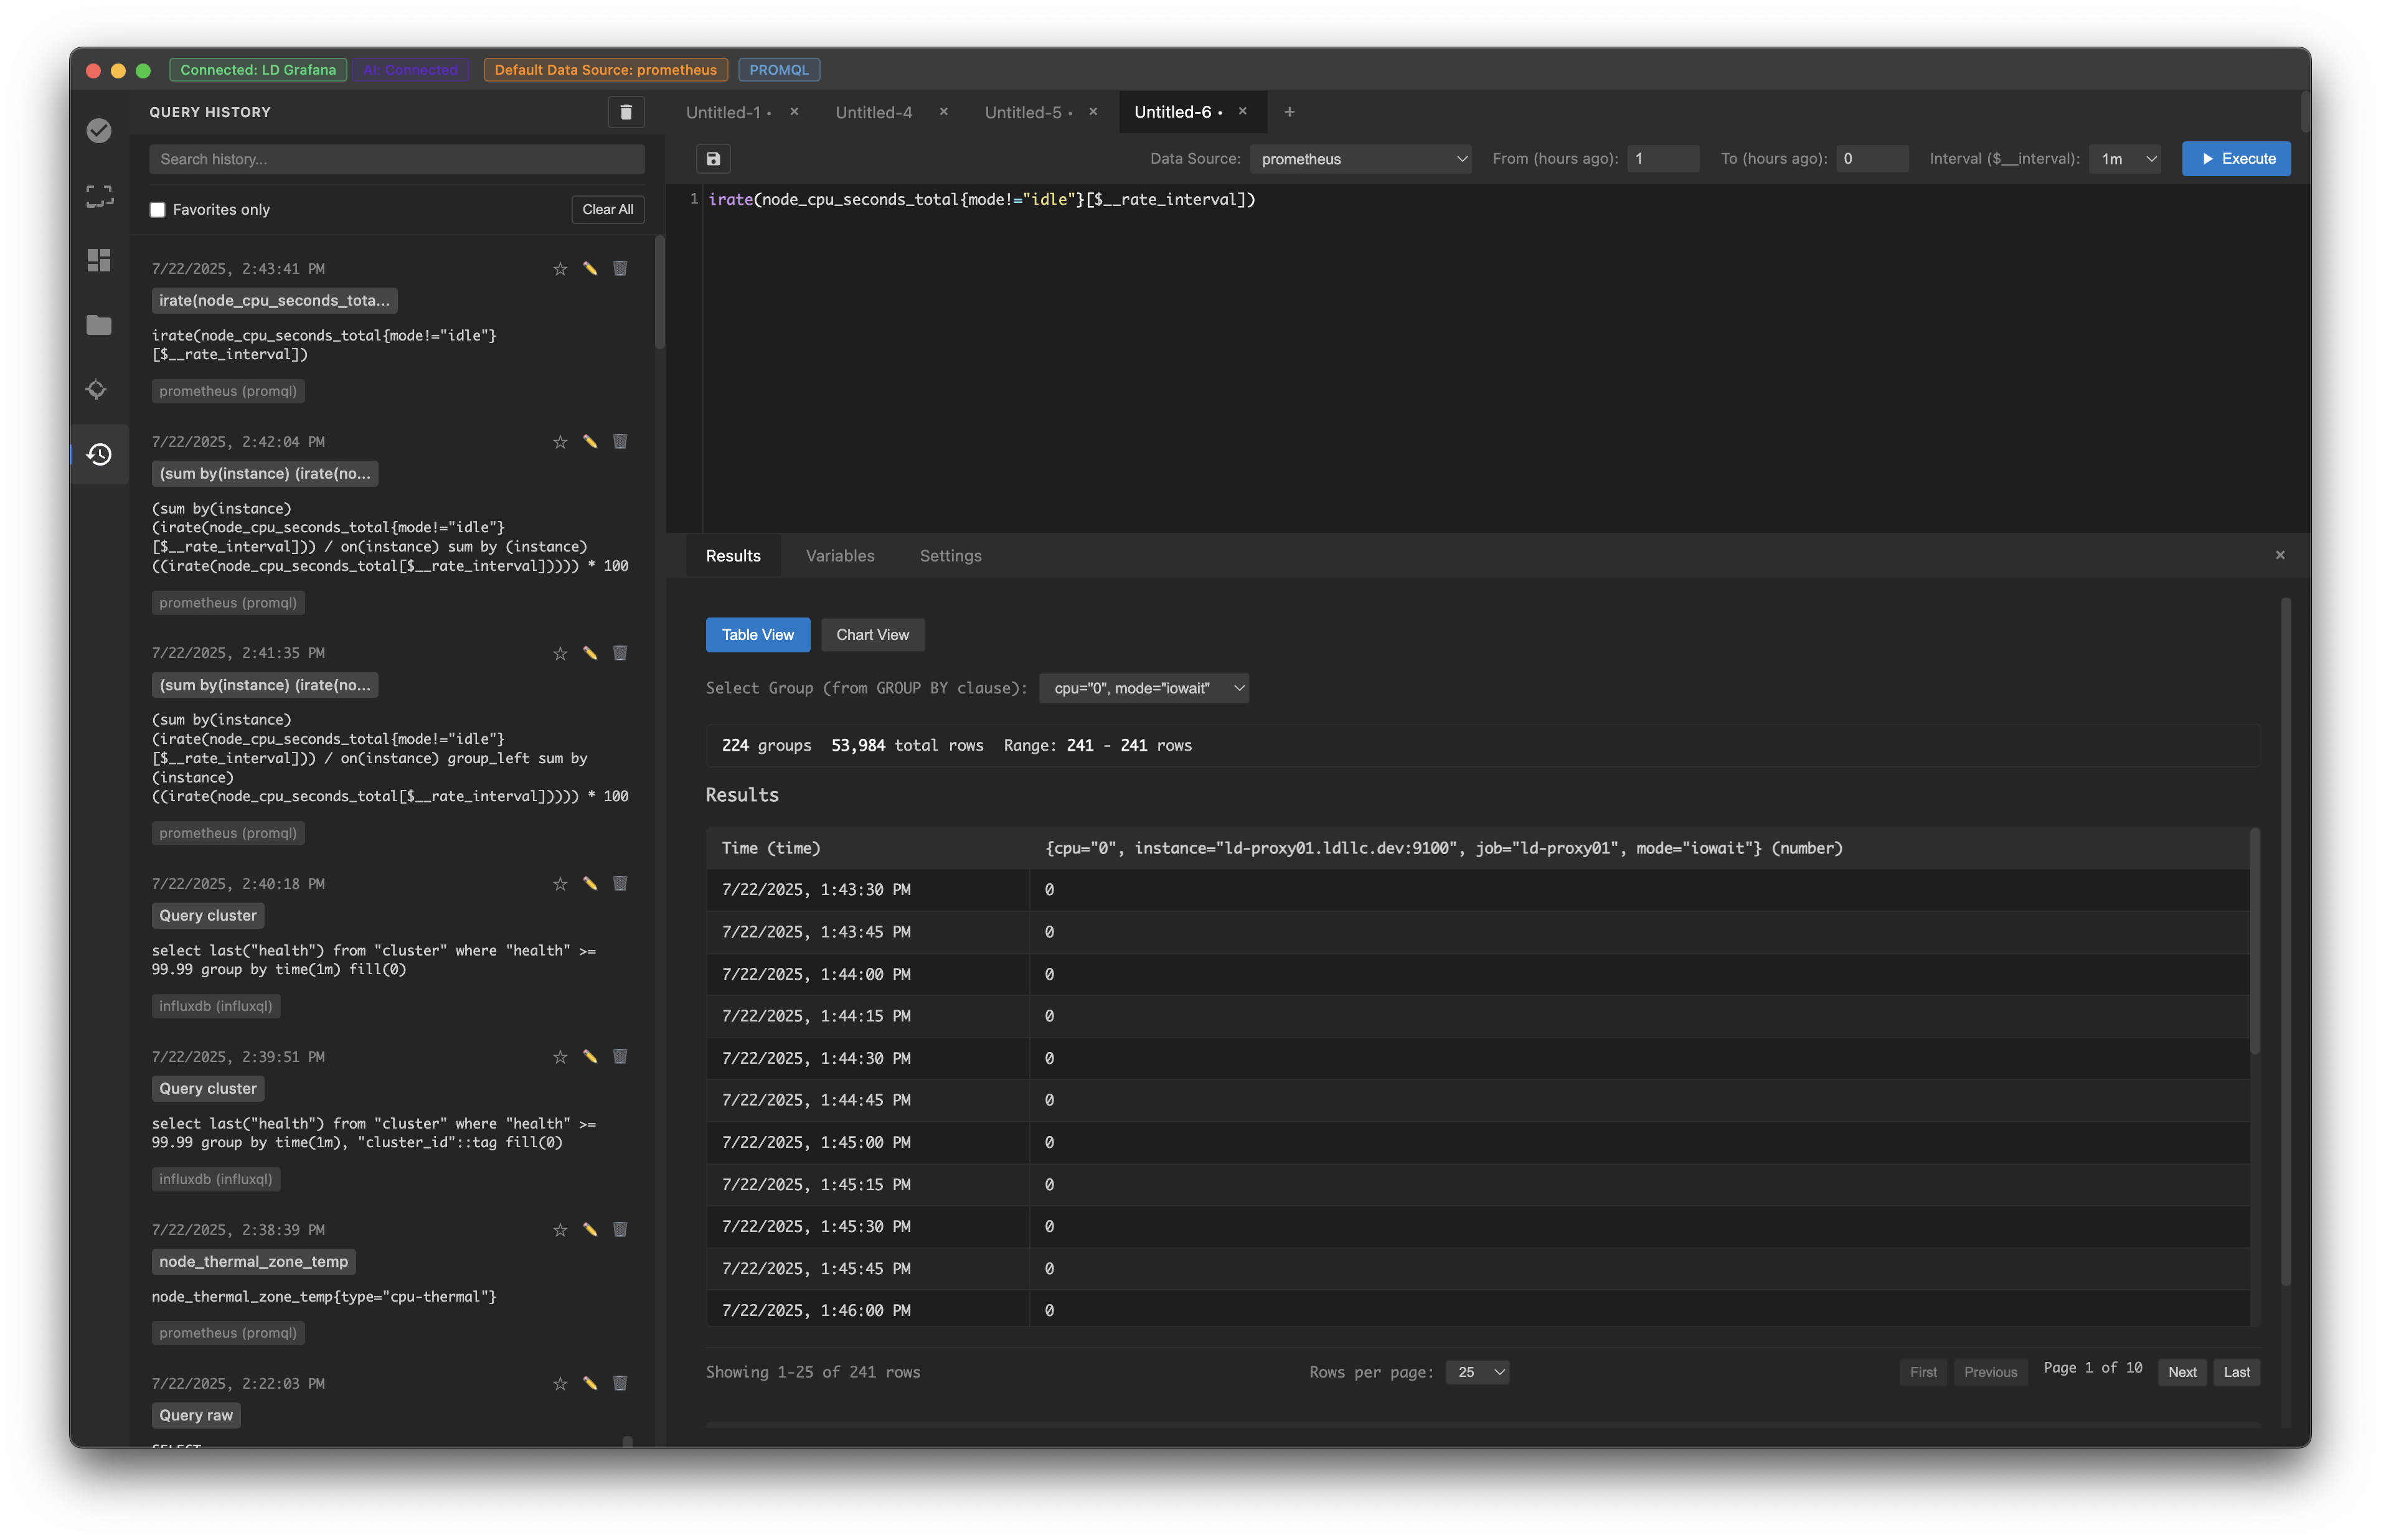2381x1540 pixels.
Task: Open the checkmark icon in left sidebar
Action: point(99,131)
